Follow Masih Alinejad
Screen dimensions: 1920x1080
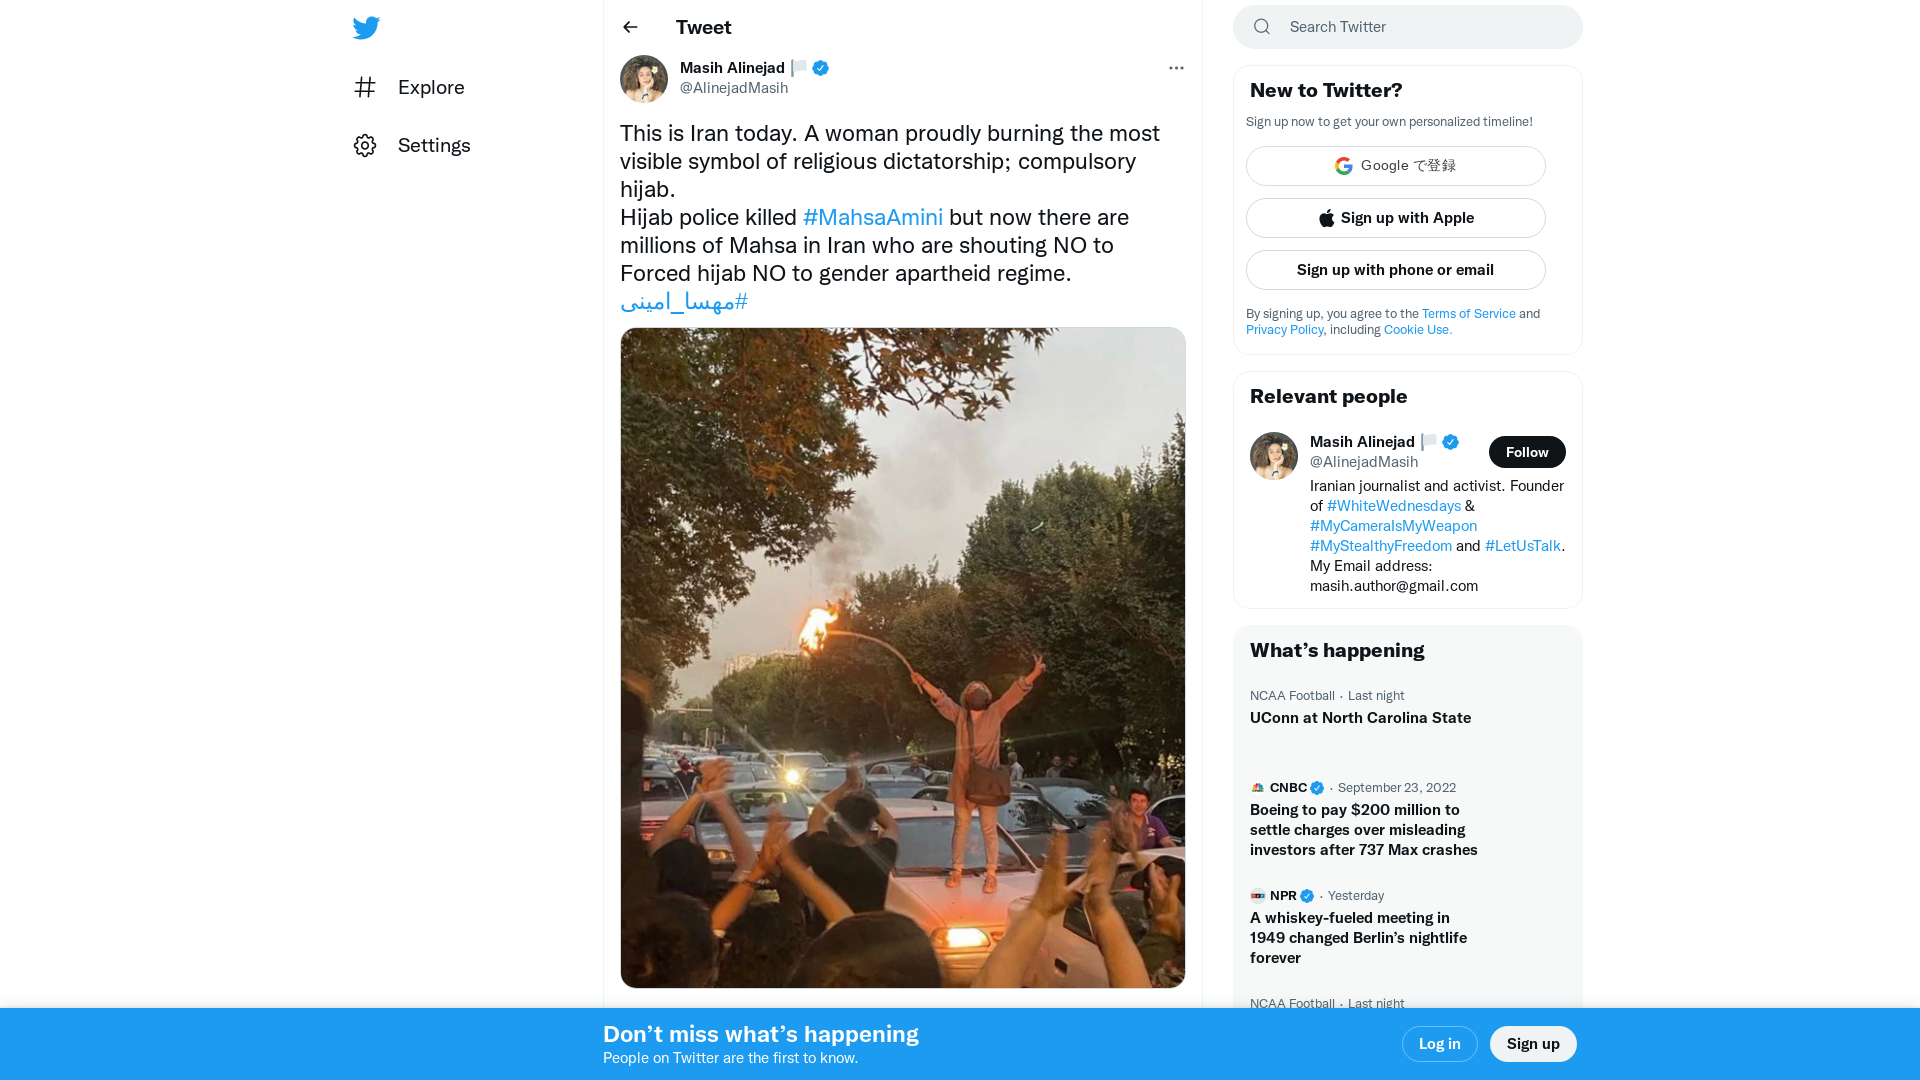coord(1527,452)
